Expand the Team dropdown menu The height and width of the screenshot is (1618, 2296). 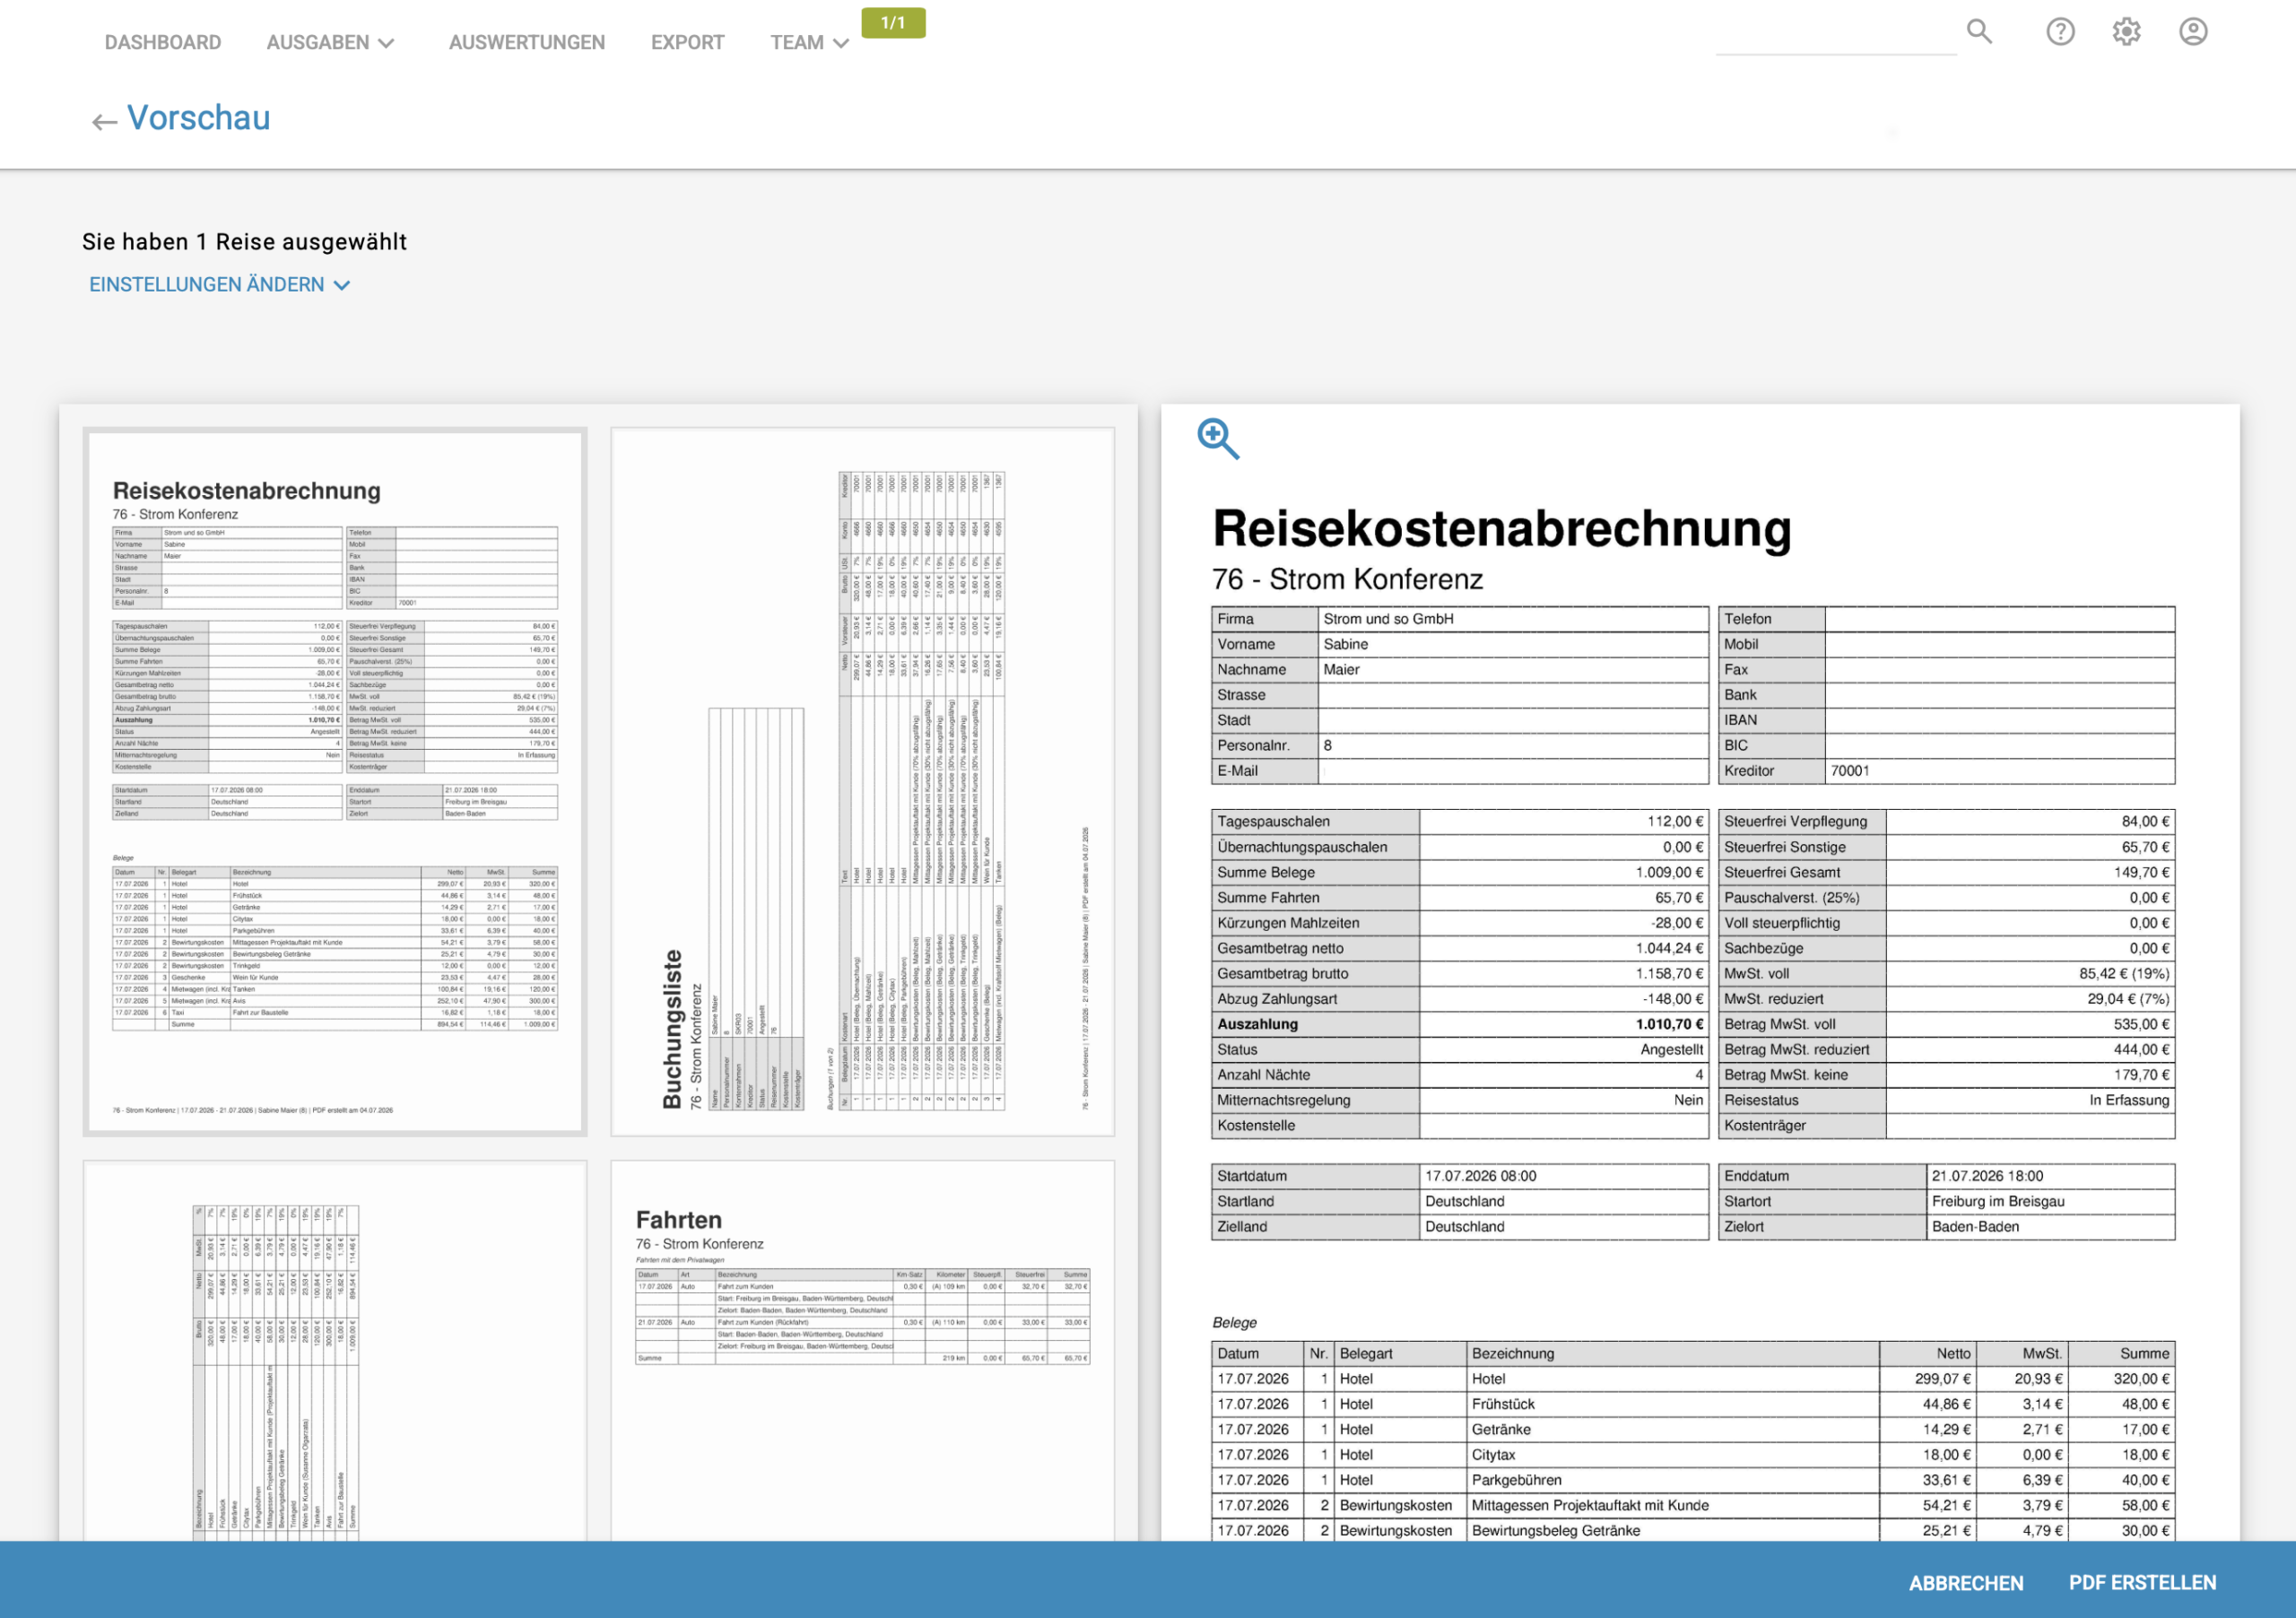[809, 42]
